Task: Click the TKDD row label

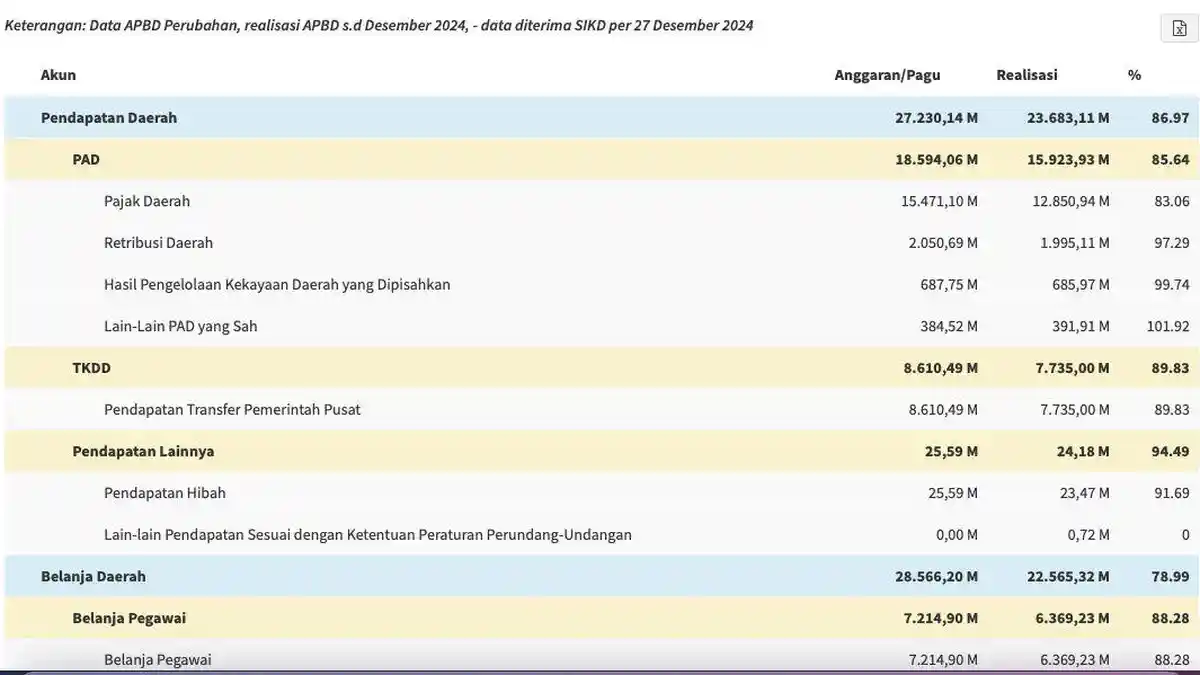Action: 91,368
